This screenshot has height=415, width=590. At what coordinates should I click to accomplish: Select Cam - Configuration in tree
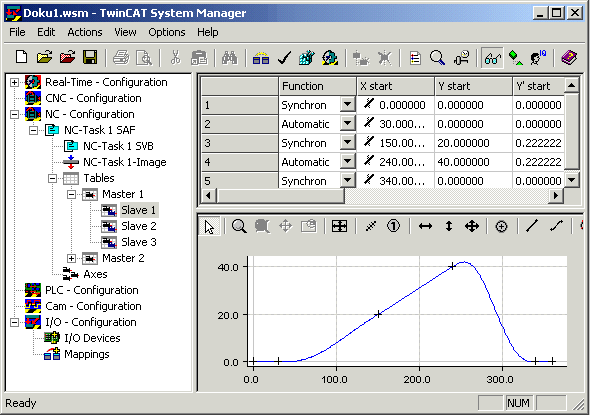93,306
